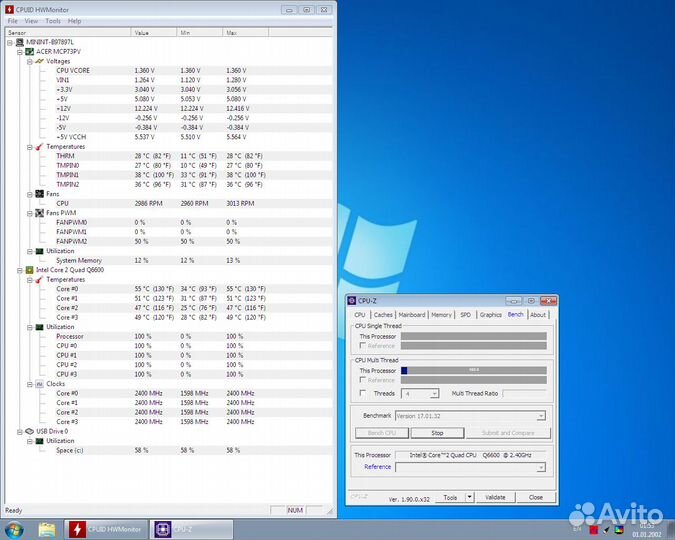Collapse the MININT-B97897L root node
Screen dimensions: 675x540
[10, 43]
